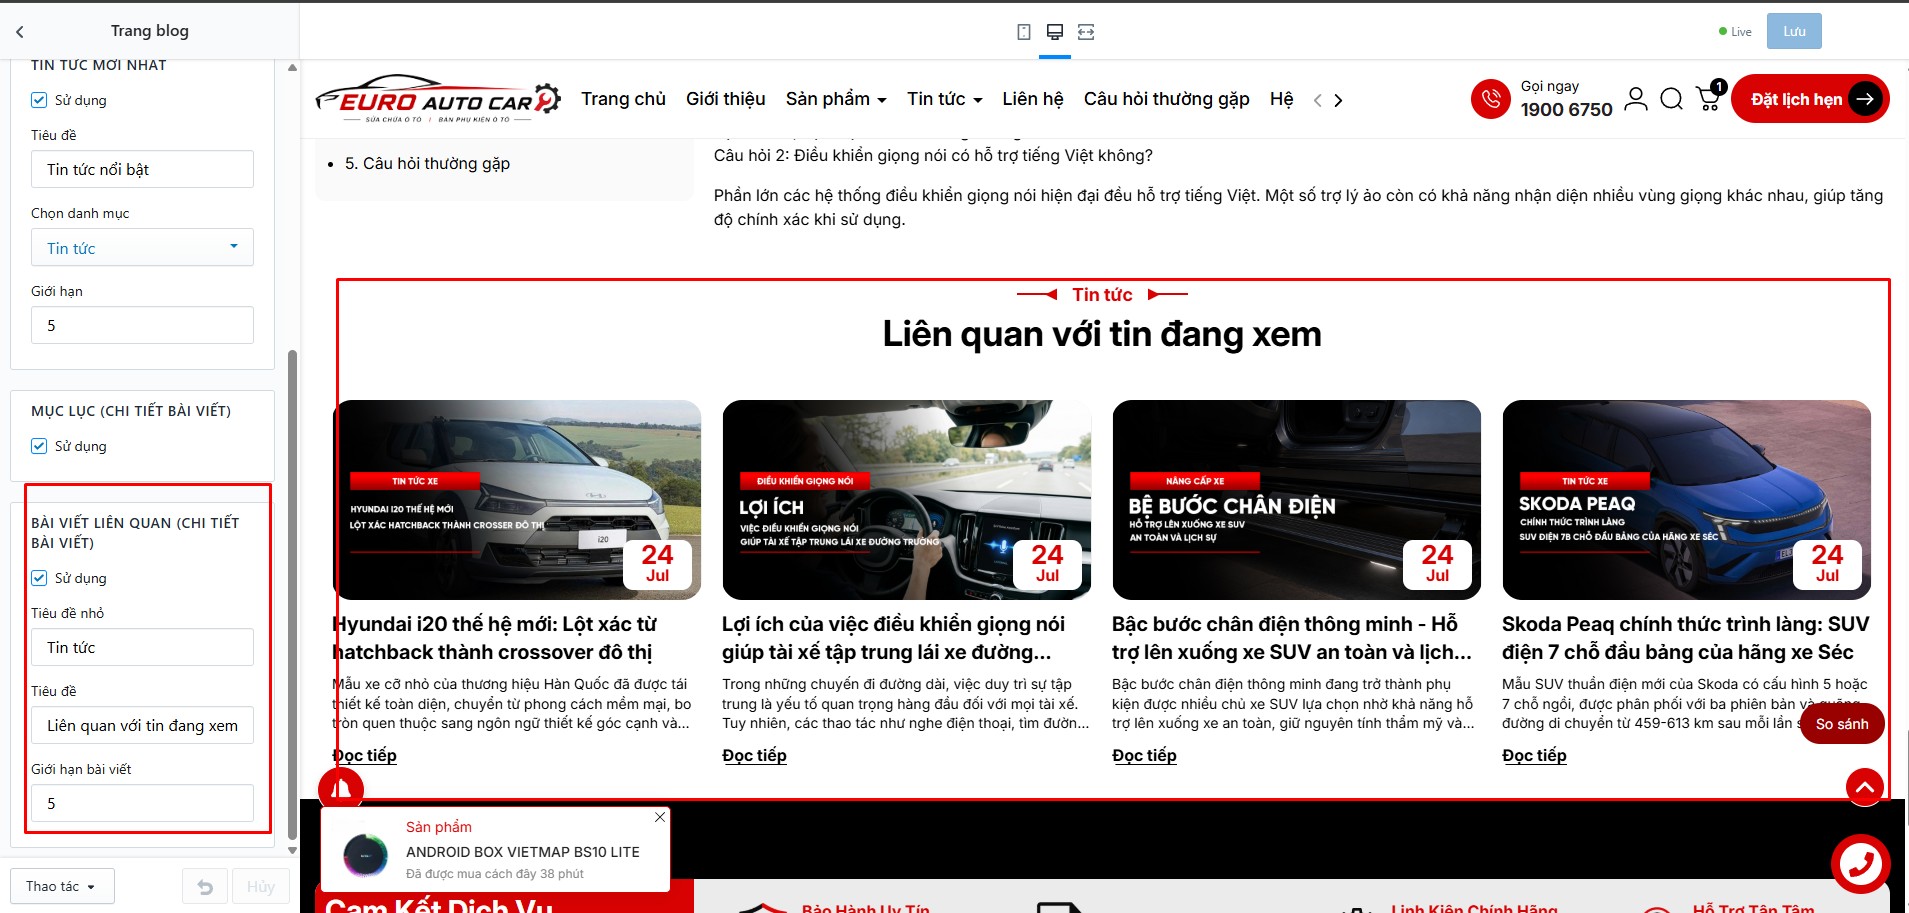Click the sidebar vertical scrollbar
The width and height of the screenshot is (1909, 913).
pyautogui.click(x=292, y=595)
